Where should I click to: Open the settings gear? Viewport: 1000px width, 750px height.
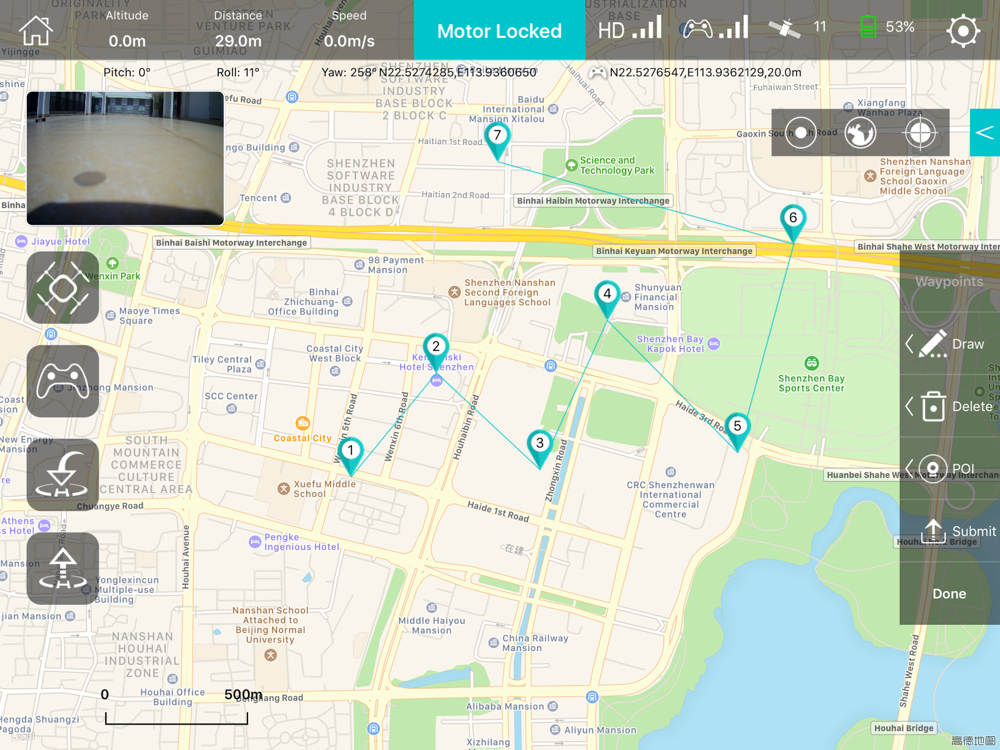(x=962, y=30)
